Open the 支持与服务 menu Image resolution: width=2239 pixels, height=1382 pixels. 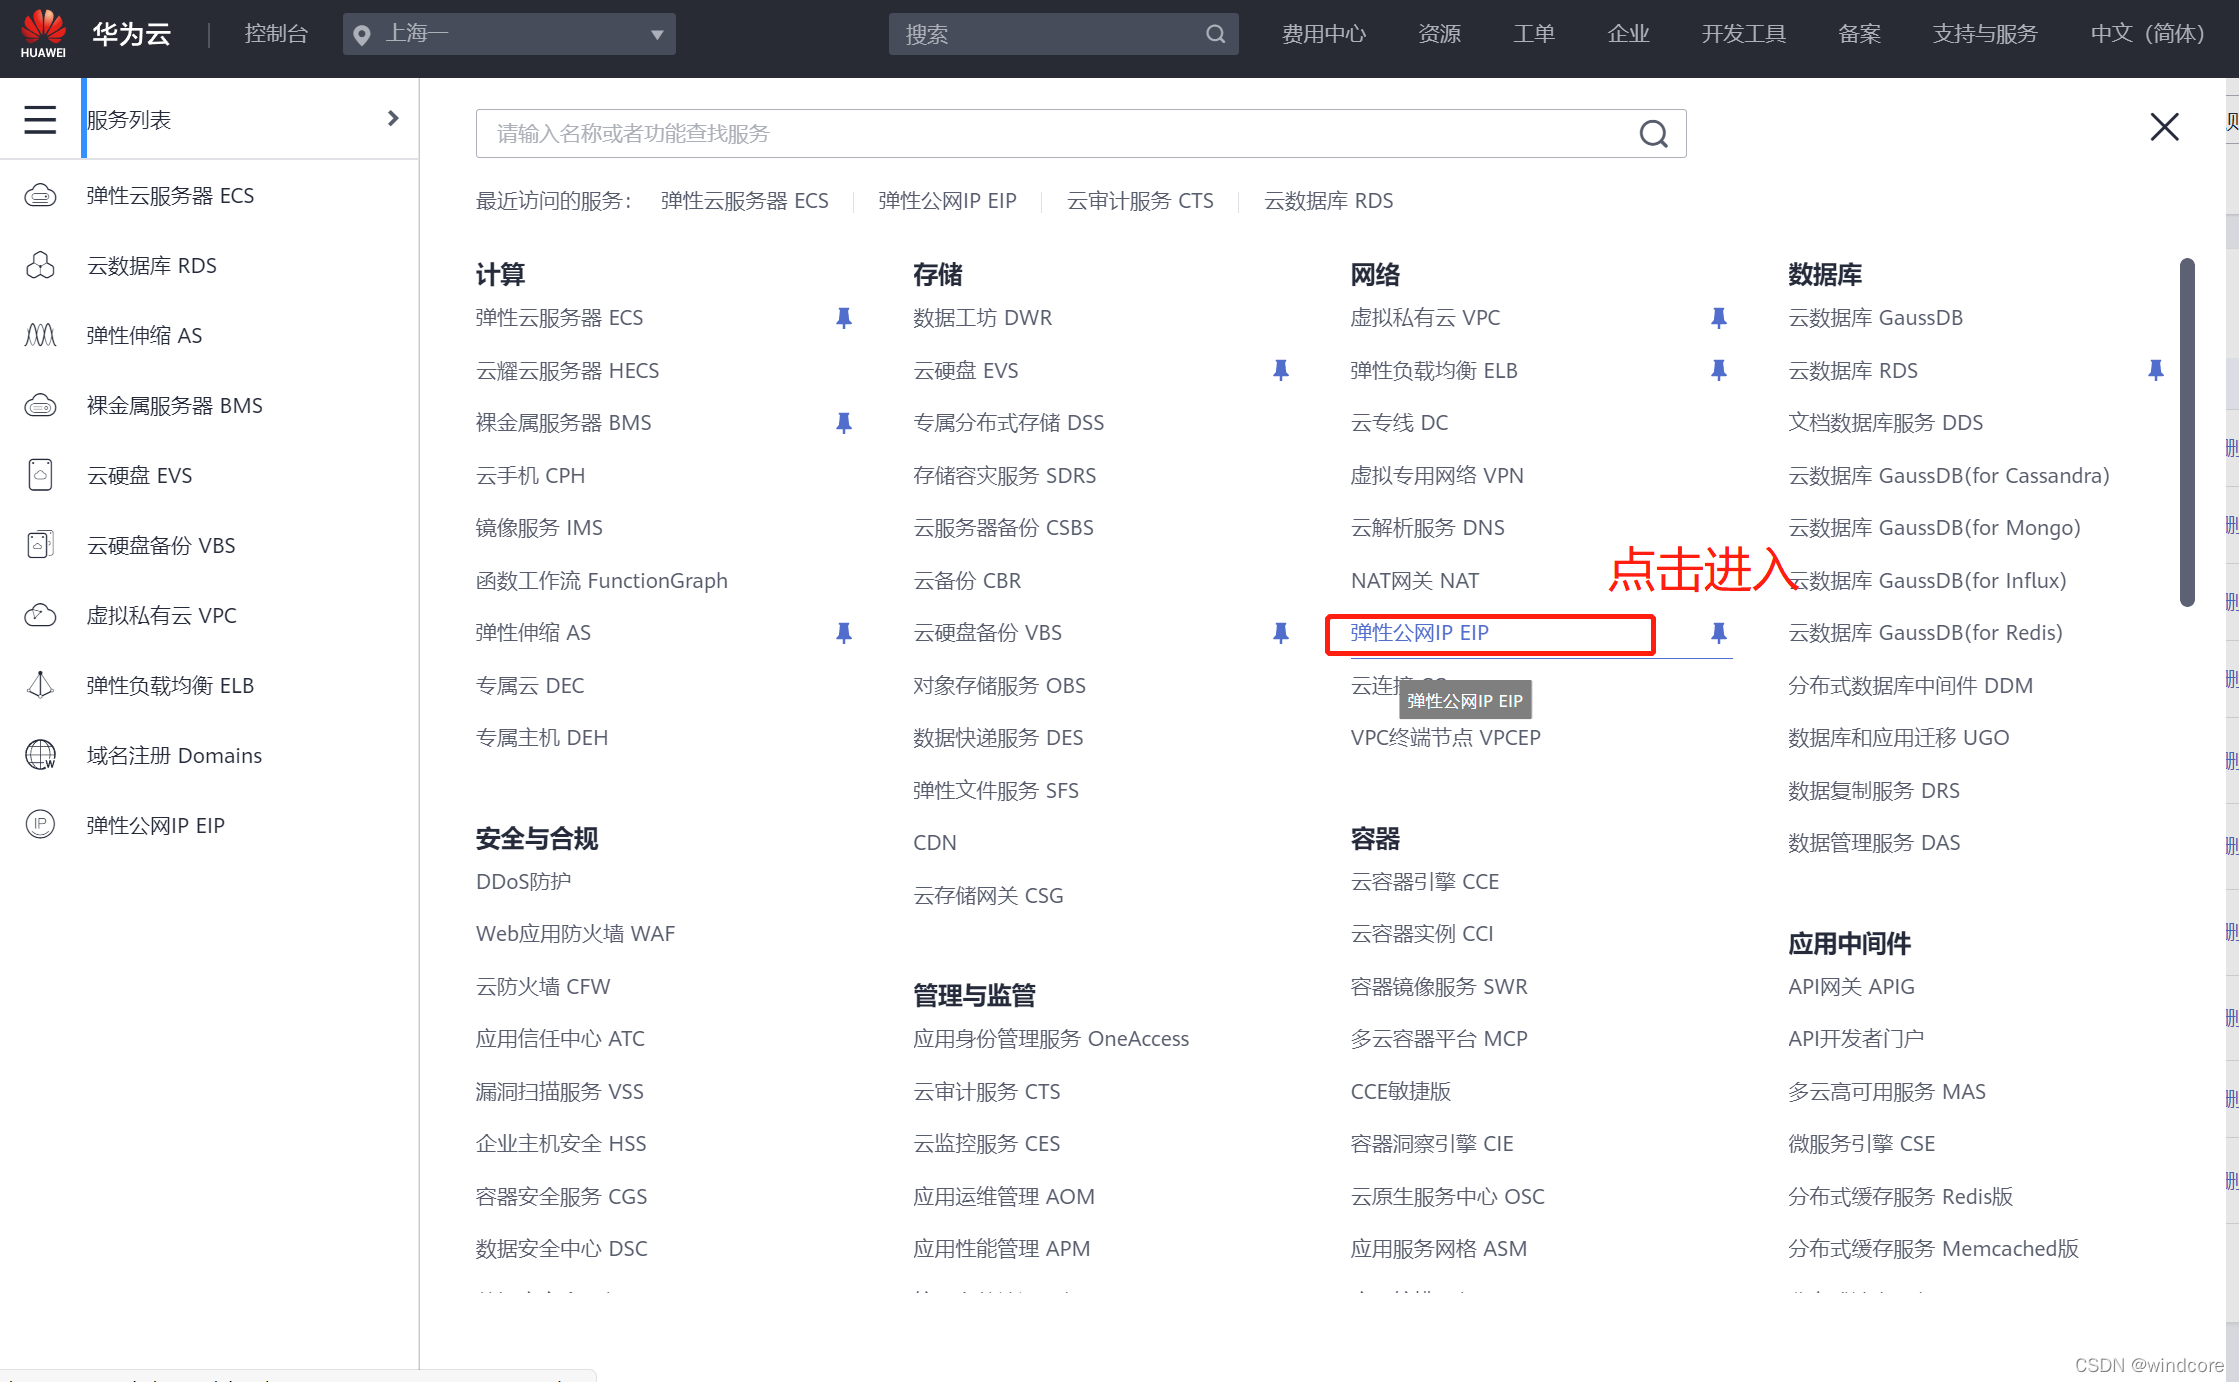point(1984,34)
